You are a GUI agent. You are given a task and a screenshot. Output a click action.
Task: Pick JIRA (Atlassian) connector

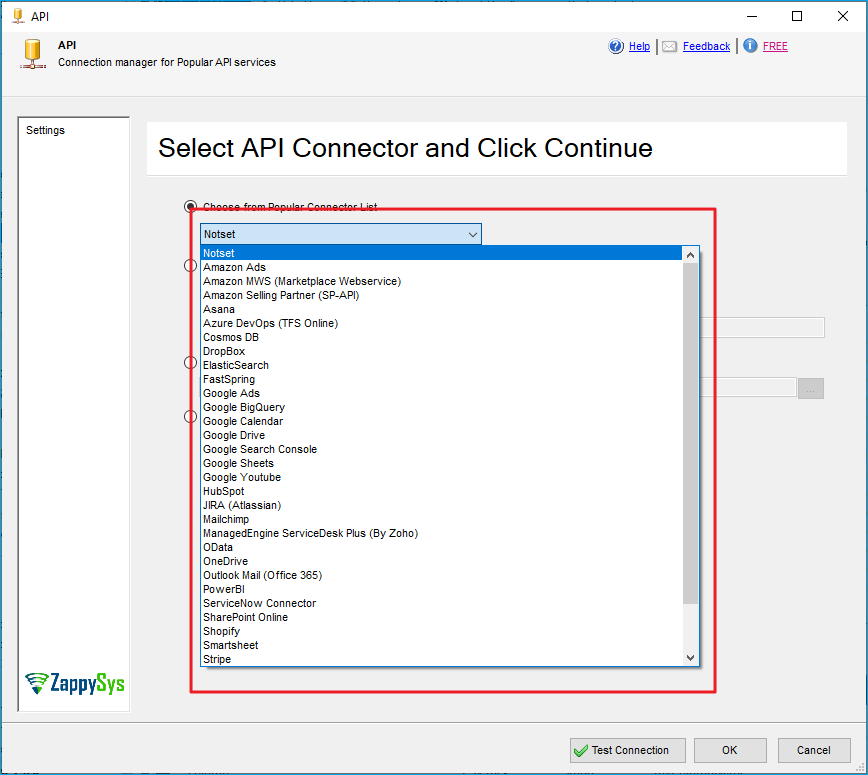point(441,505)
